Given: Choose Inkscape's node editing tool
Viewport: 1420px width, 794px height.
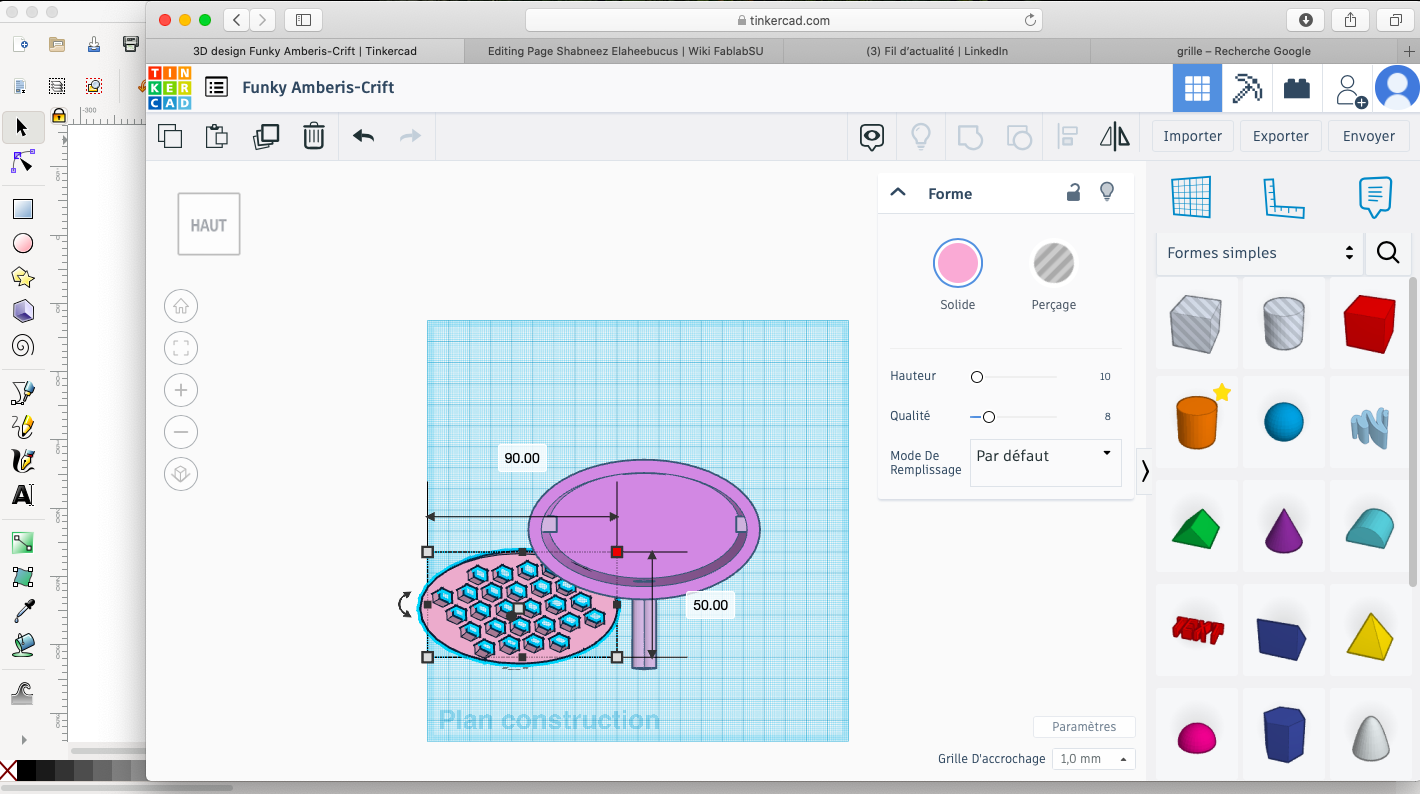Looking at the screenshot, I should click(22, 161).
